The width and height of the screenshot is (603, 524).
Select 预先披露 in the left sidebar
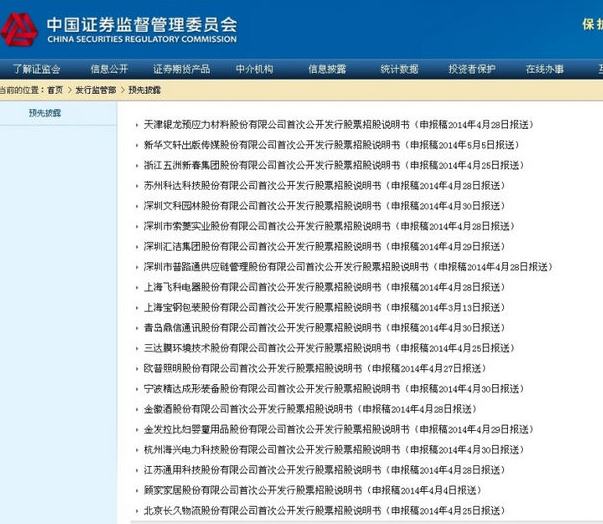(x=45, y=113)
